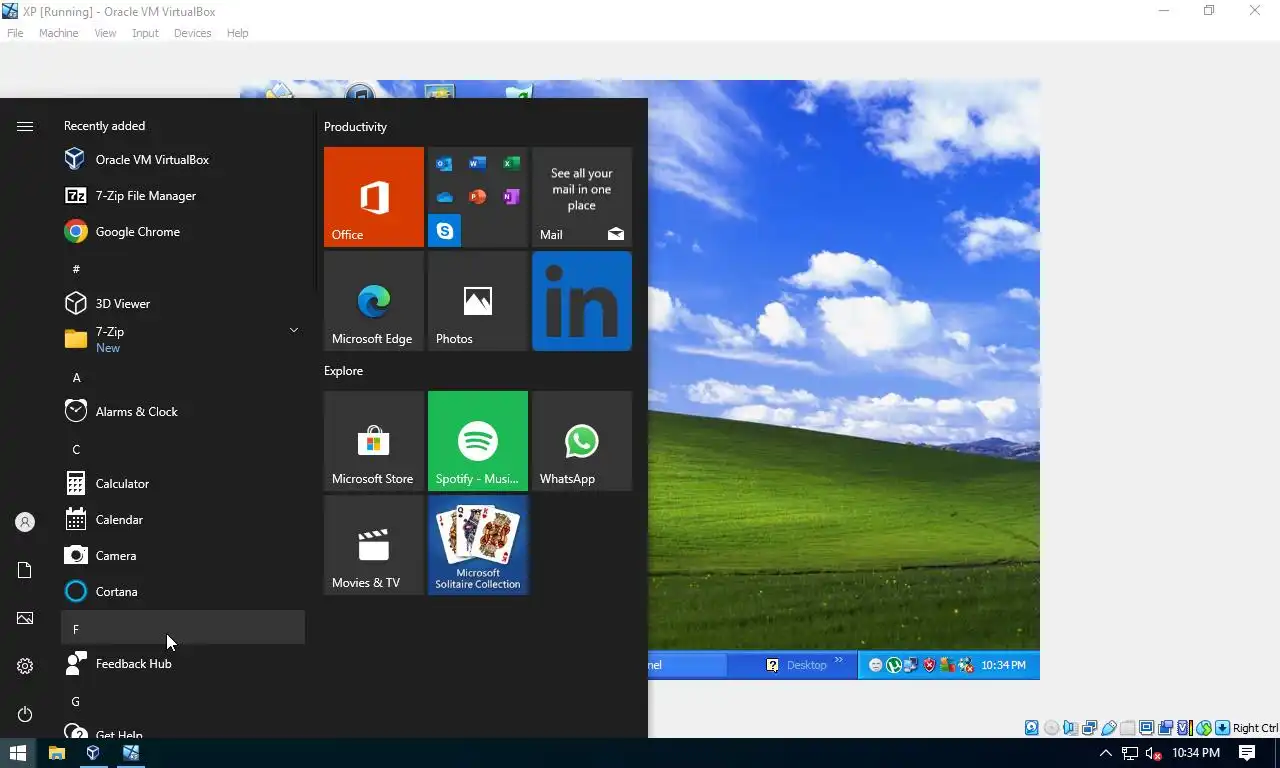Open 3D Viewer app
1280x768 pixels.
(183, 303)
